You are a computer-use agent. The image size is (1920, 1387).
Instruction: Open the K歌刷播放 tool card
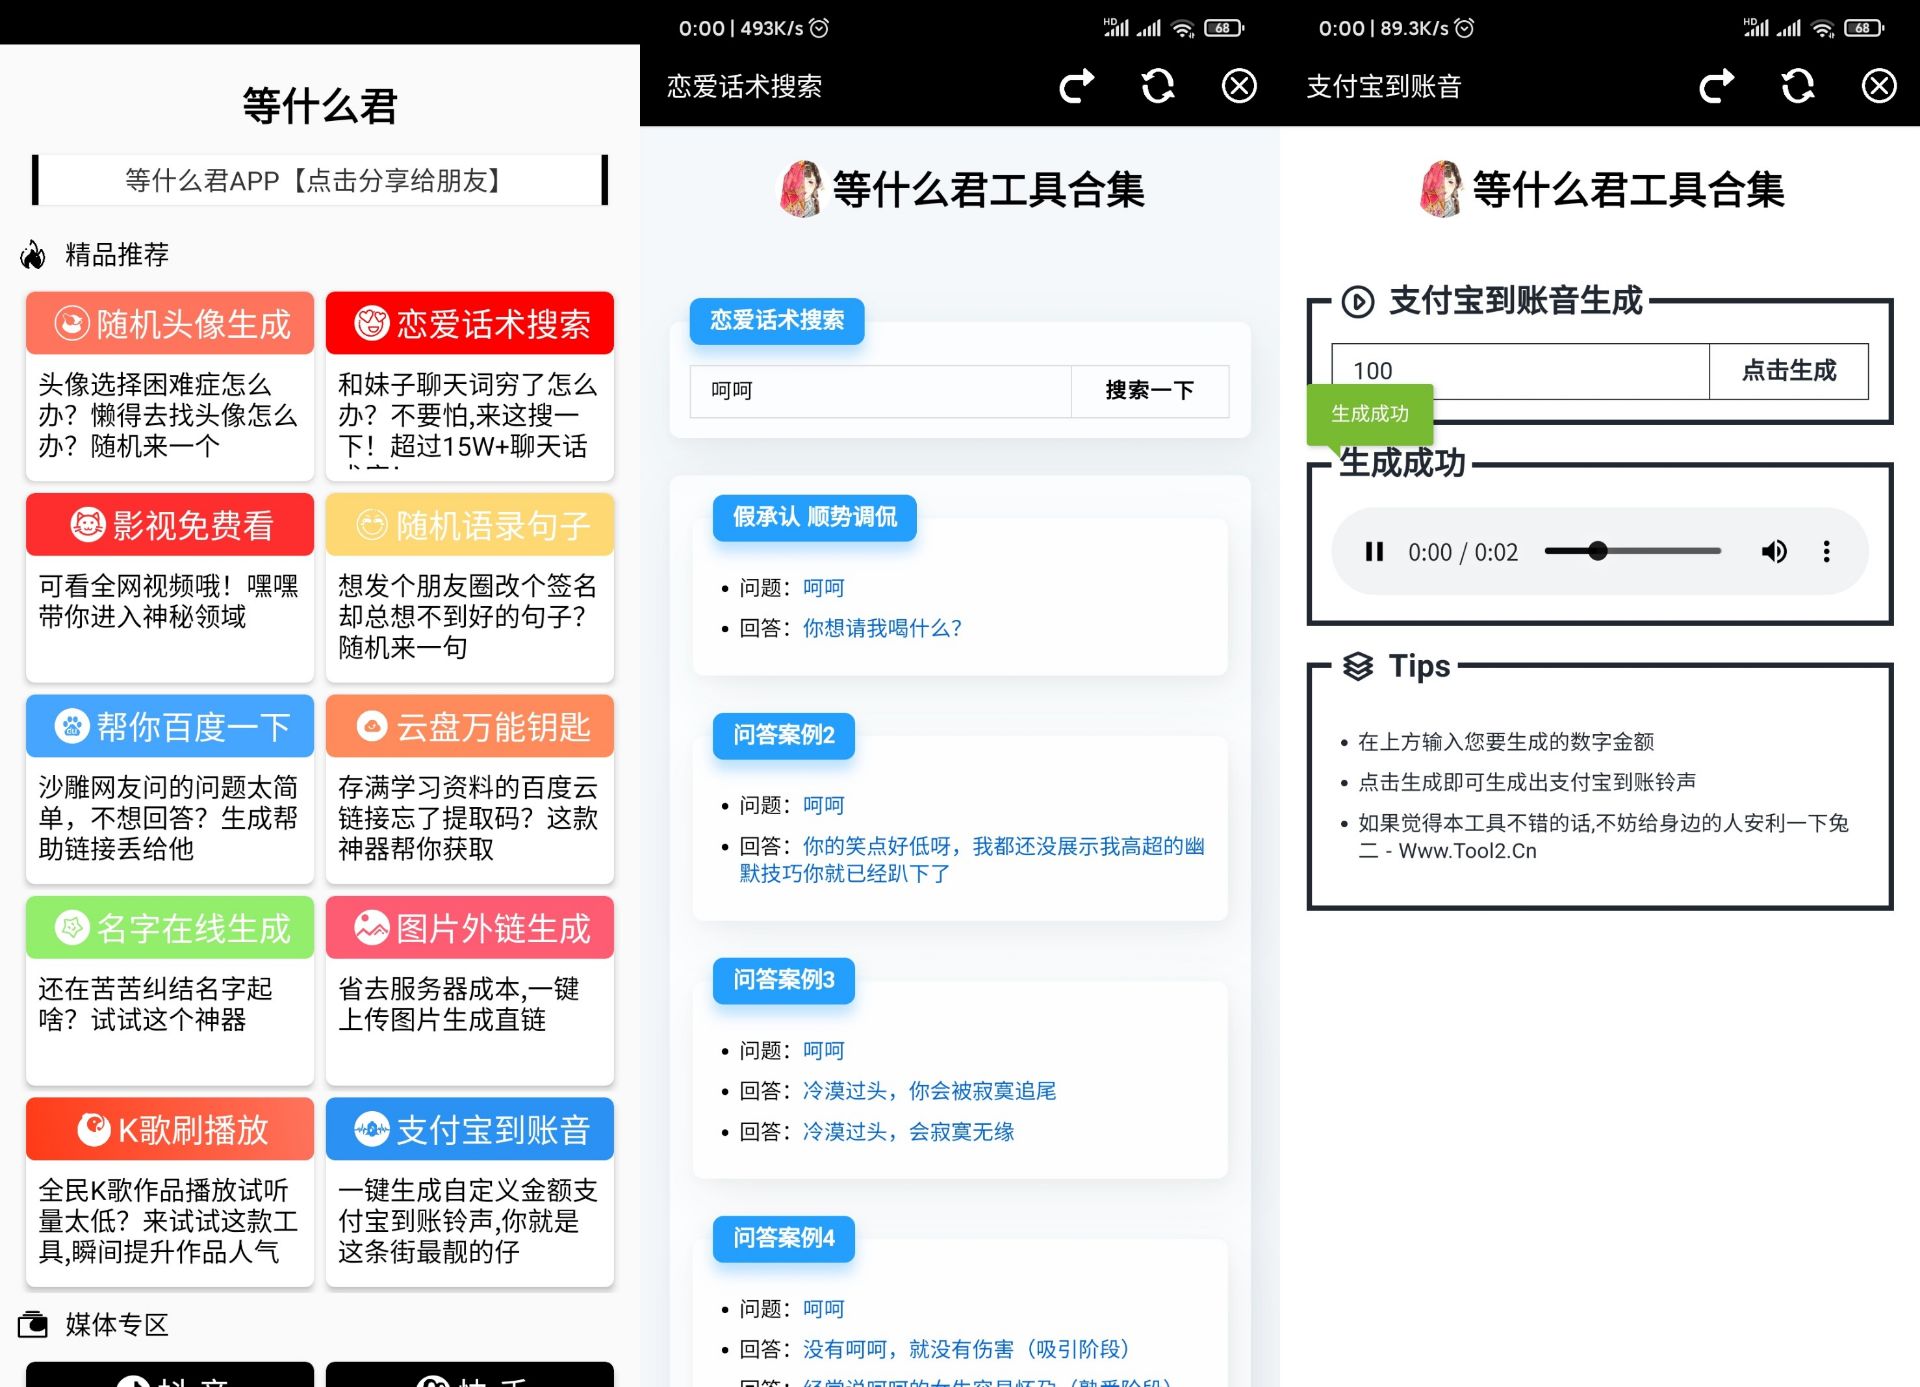tap(170, 1192)
